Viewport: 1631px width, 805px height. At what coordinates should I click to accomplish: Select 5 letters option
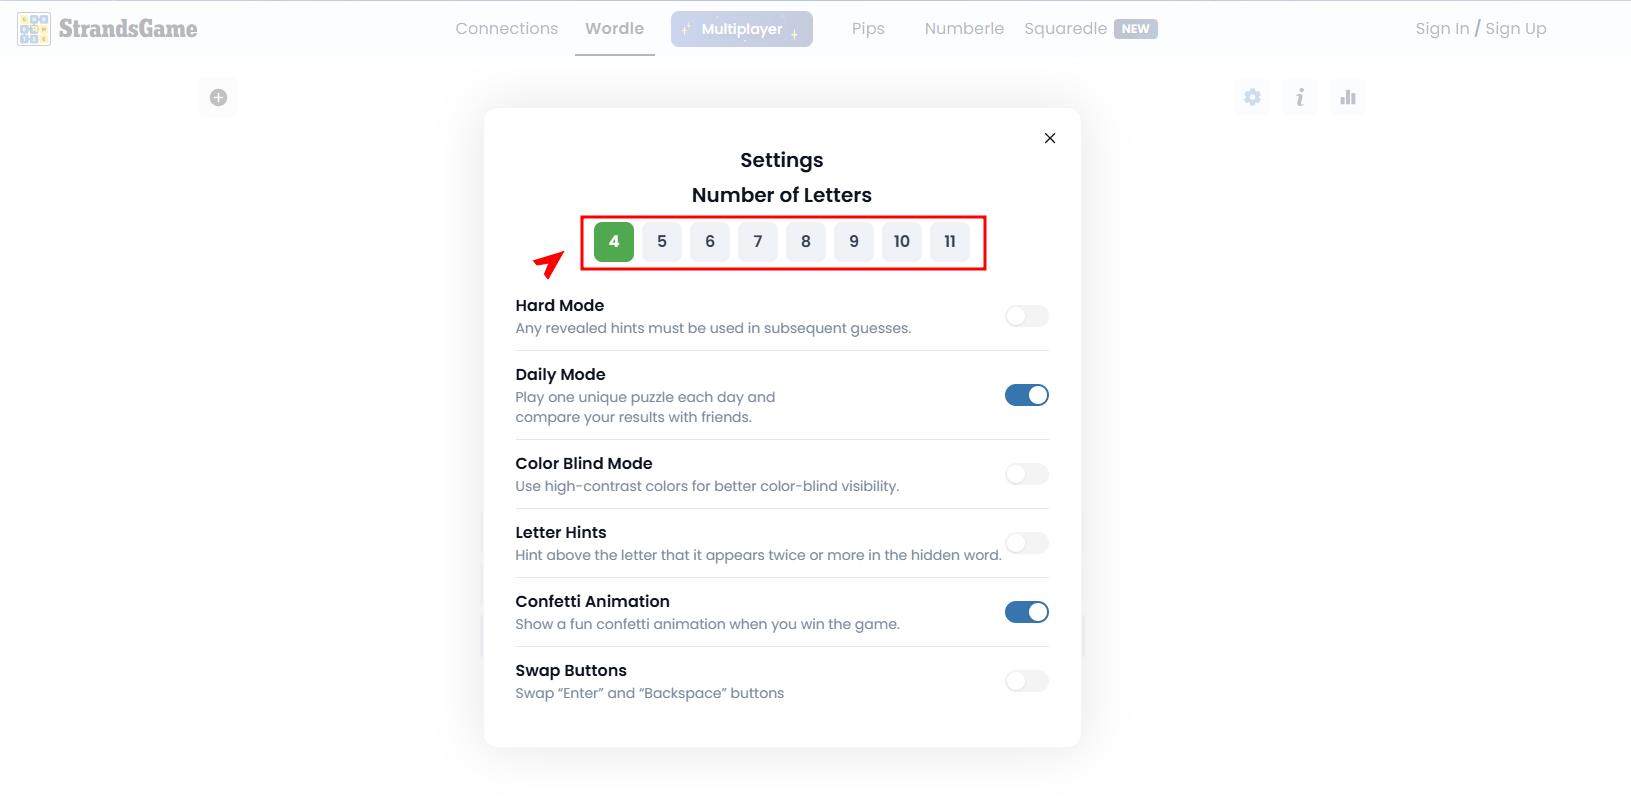click(662, 242)
